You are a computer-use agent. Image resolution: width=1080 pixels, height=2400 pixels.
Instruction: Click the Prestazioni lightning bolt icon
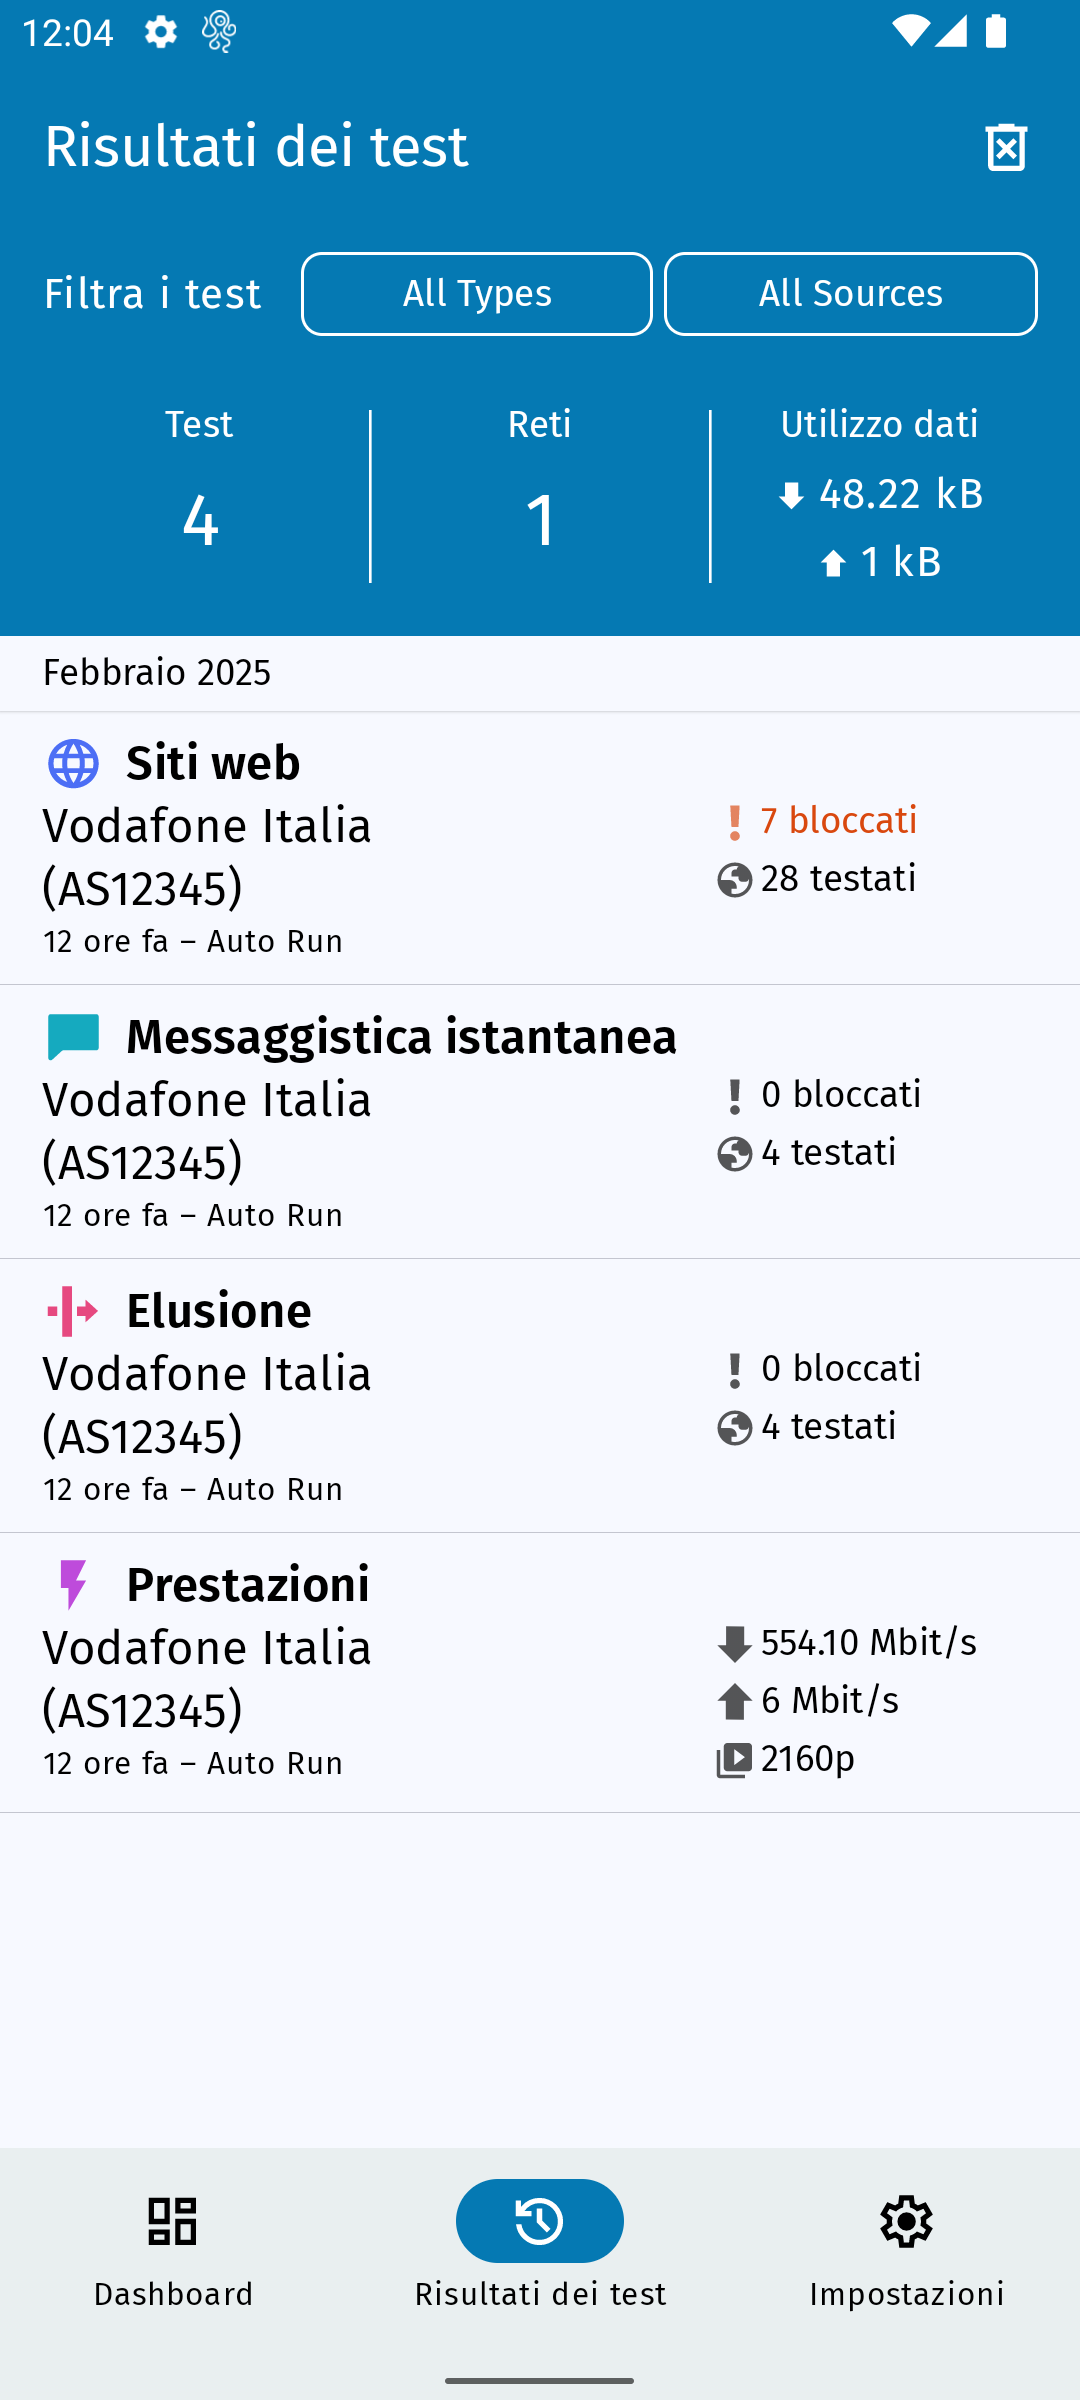pyautogui.click(x=73, y=1584)
